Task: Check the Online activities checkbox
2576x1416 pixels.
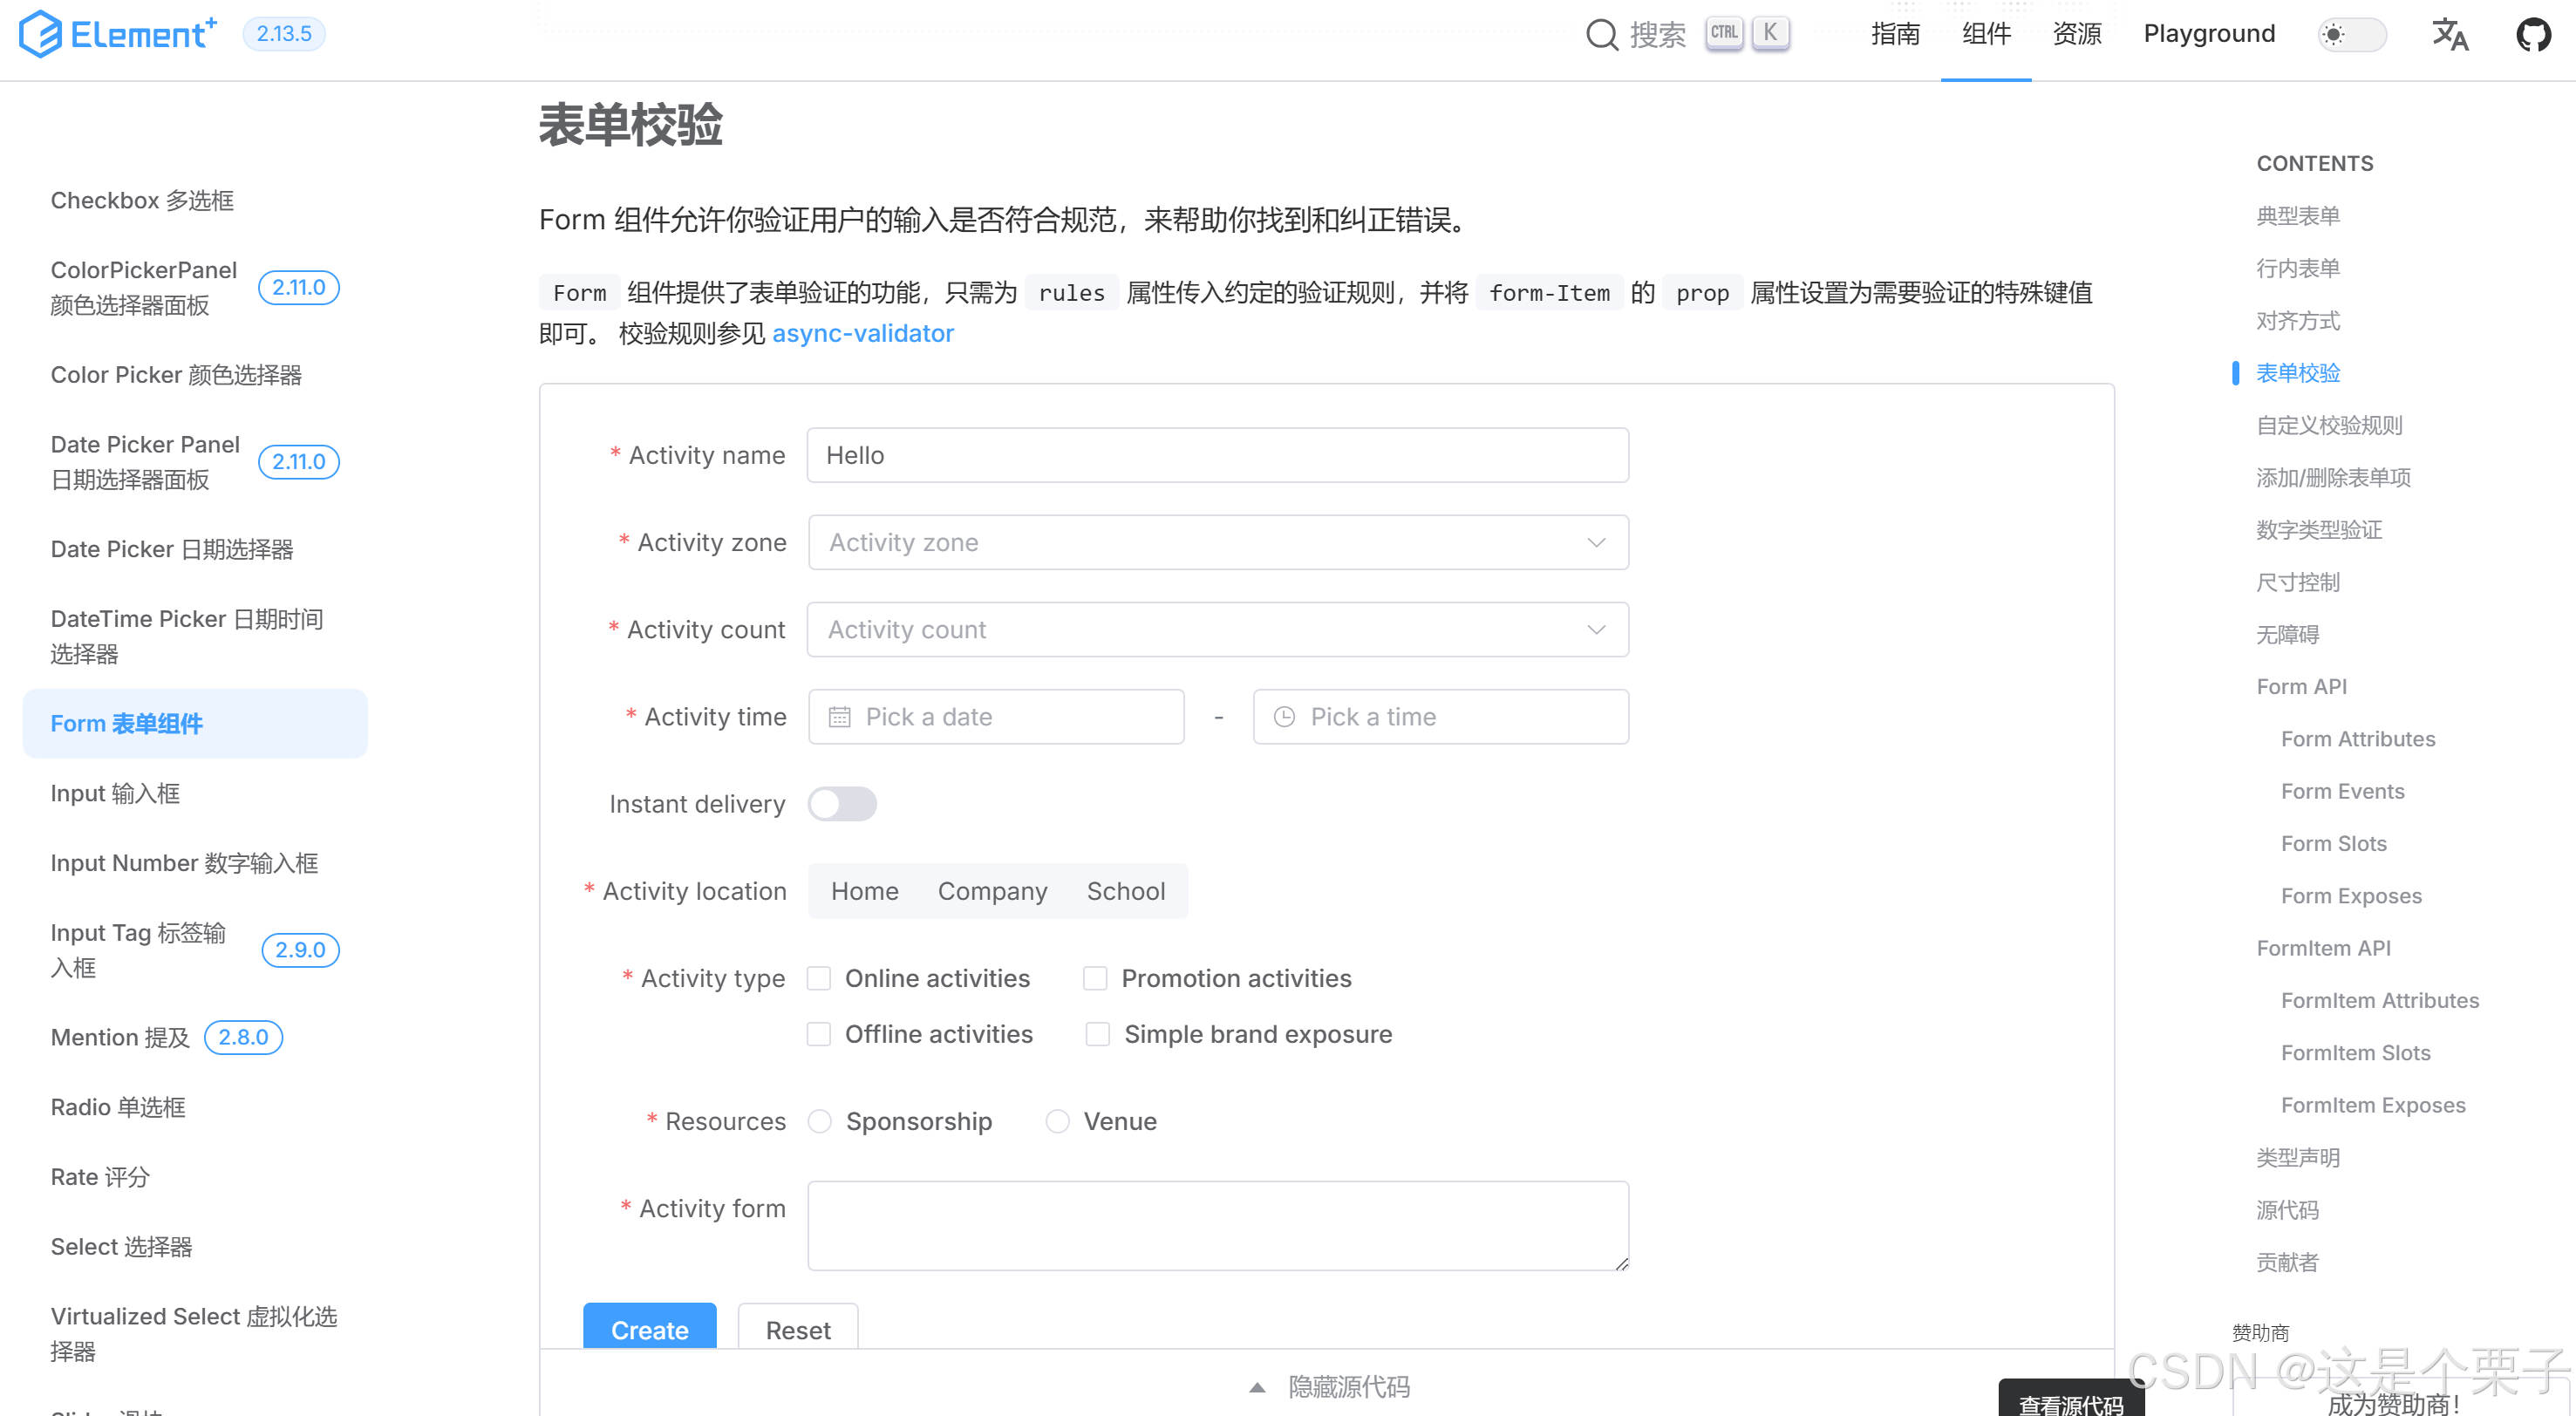Action: [819, 978]
